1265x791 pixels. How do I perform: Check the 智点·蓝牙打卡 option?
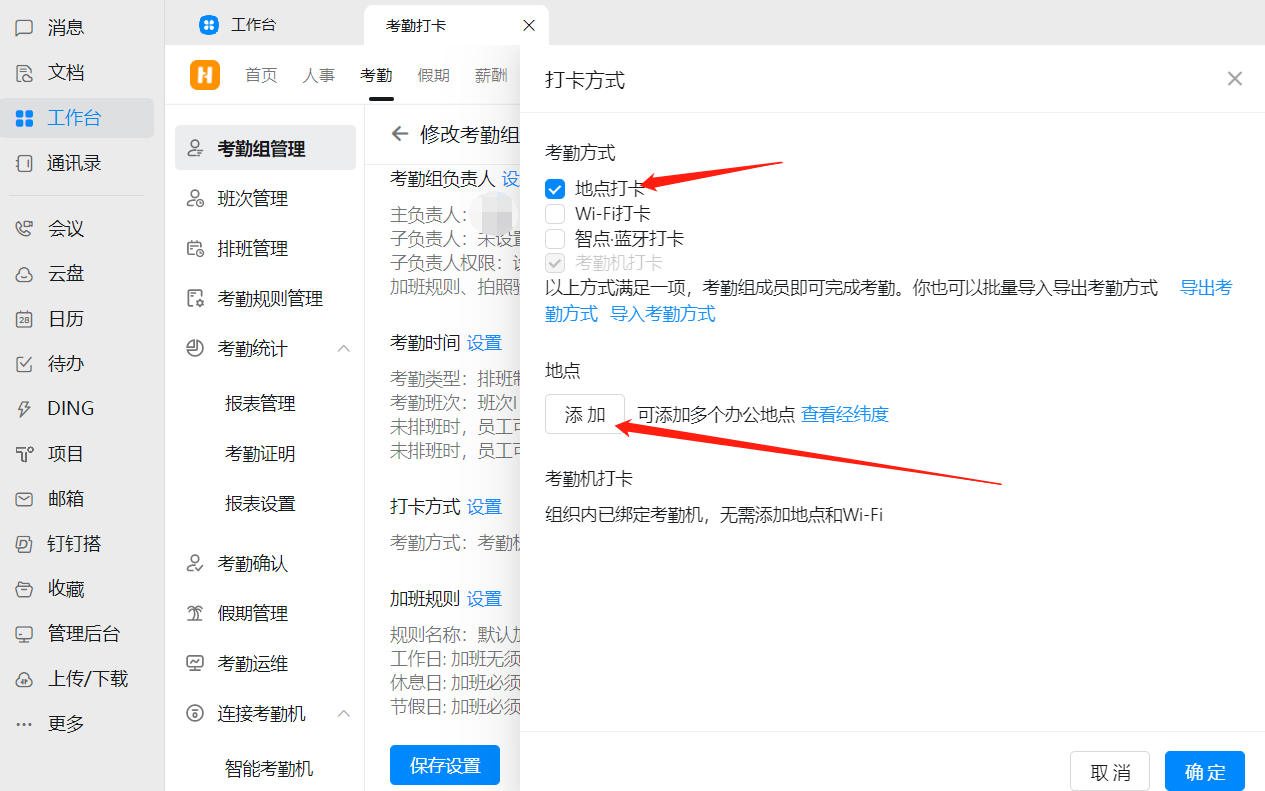[555, 238]
